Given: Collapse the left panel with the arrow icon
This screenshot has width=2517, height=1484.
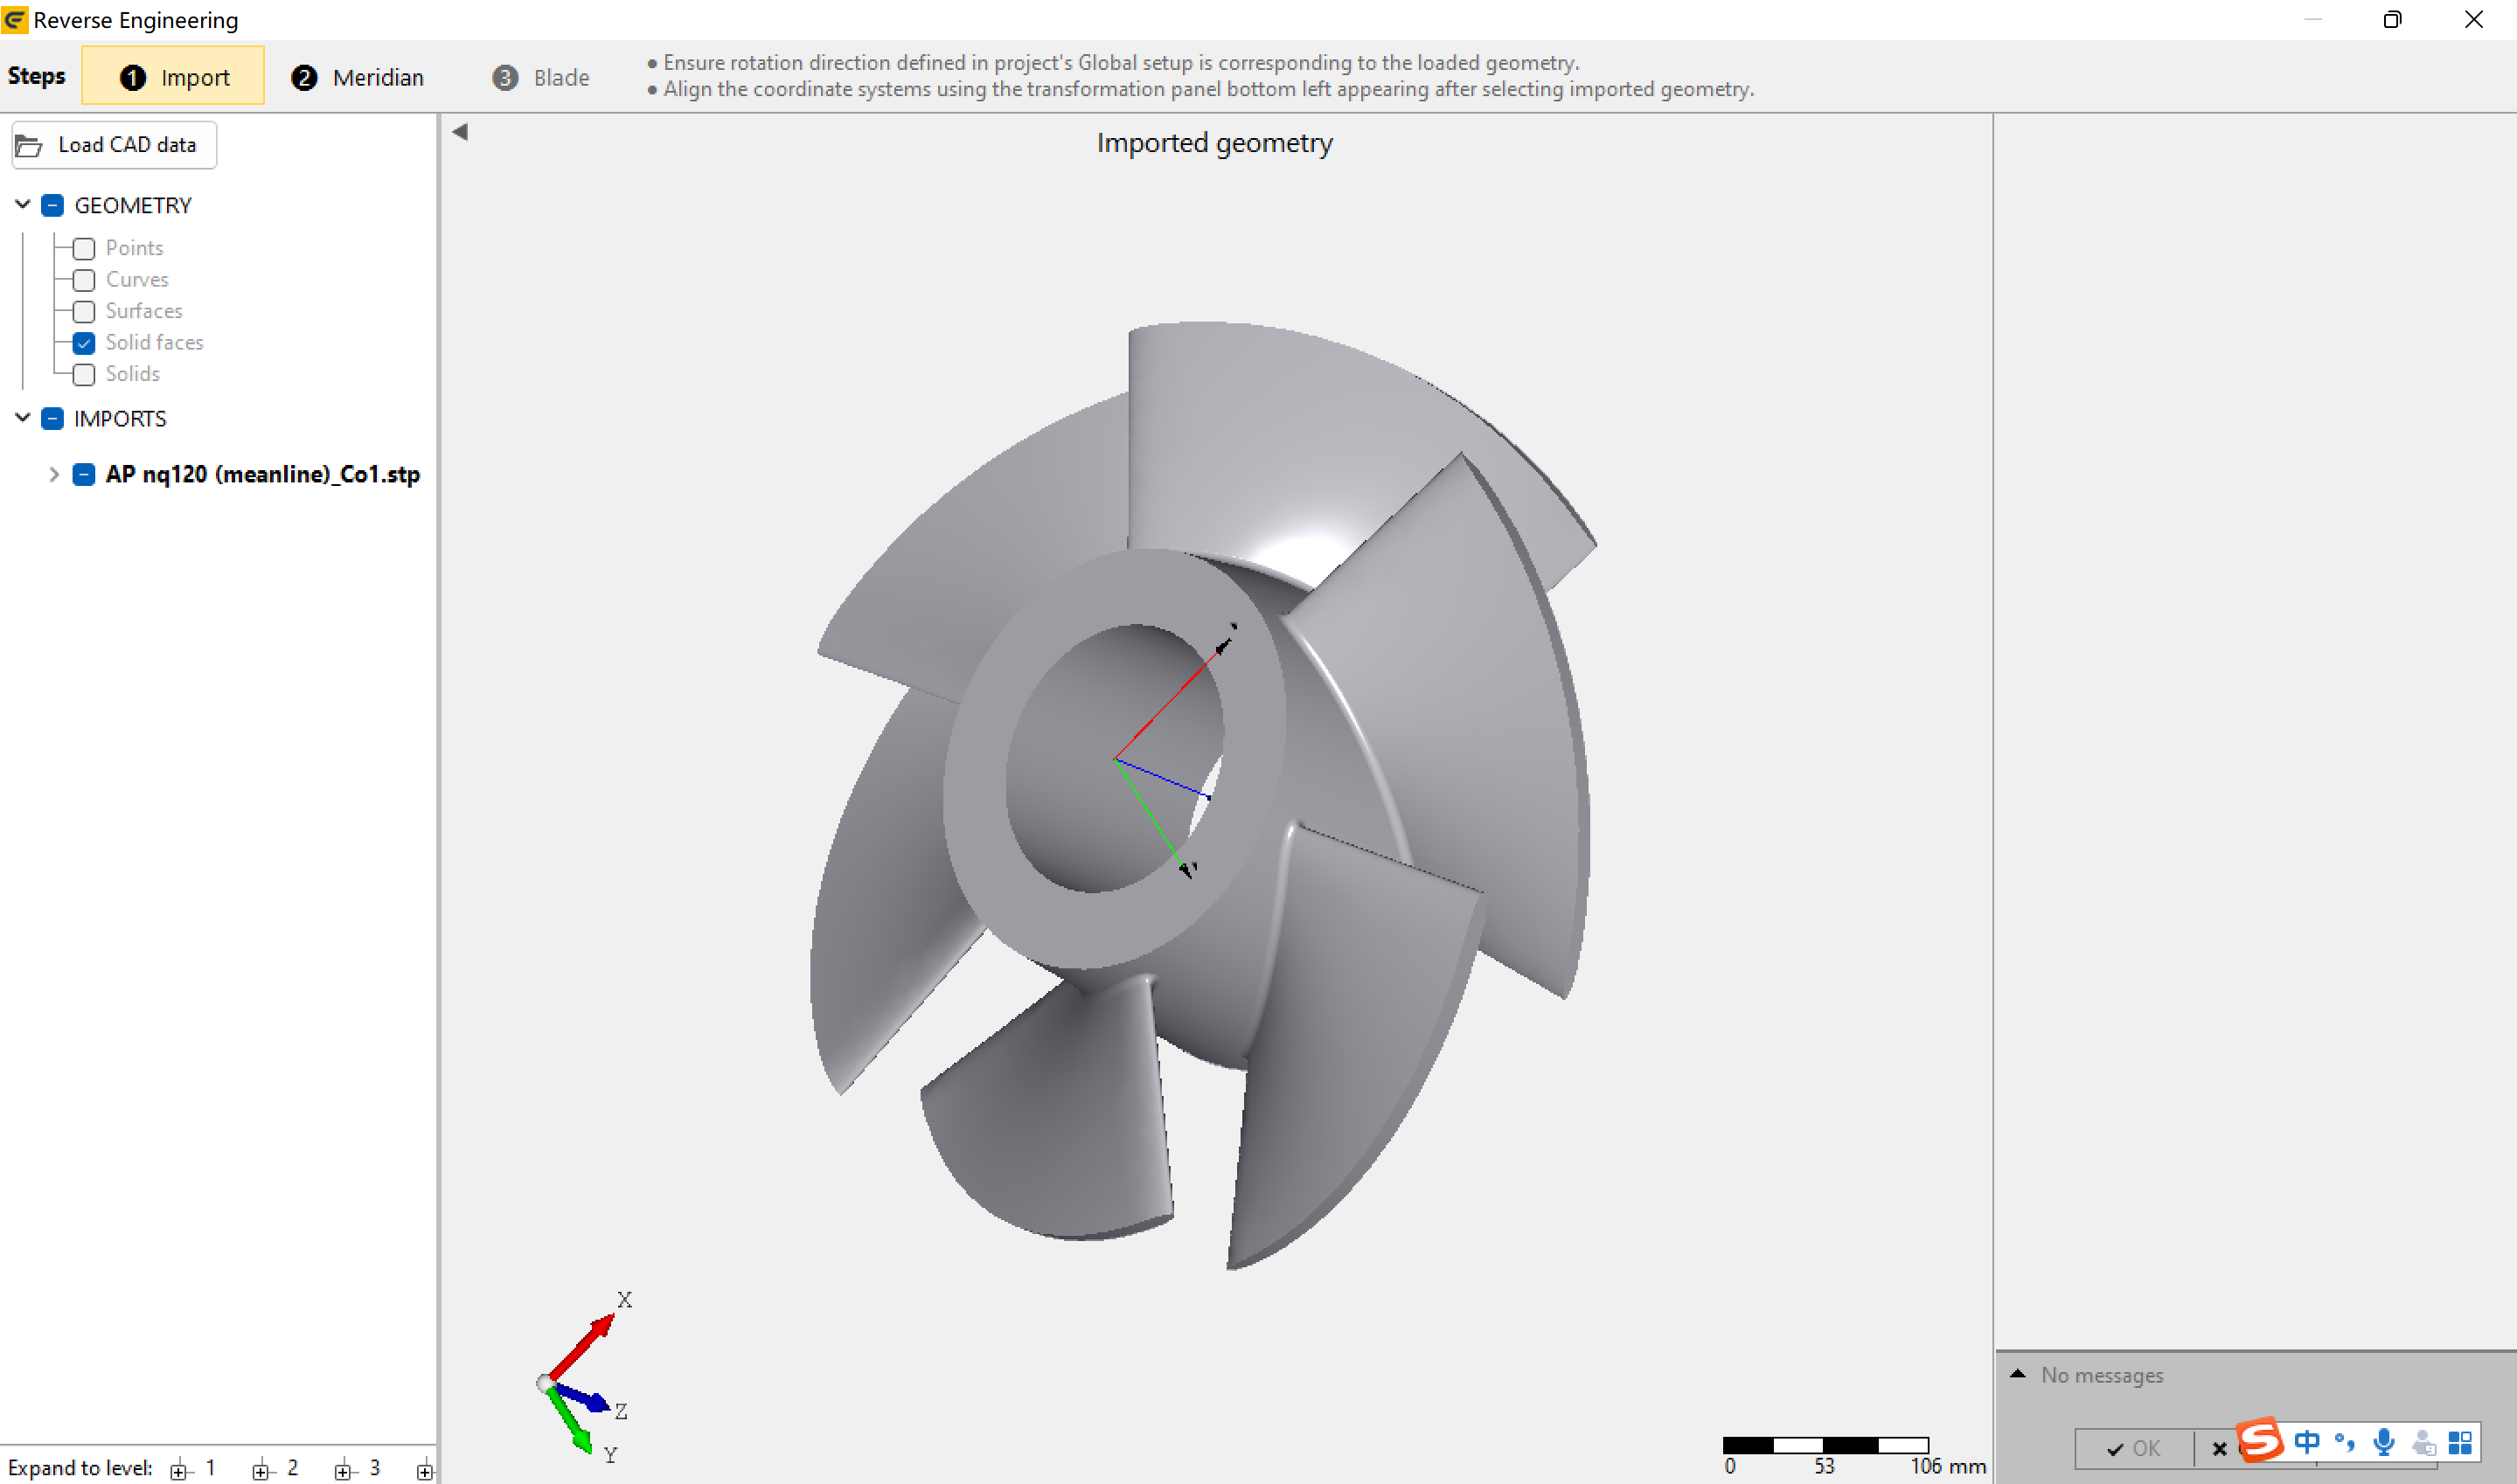Looking at the screenshot, I should pos(460,132).
